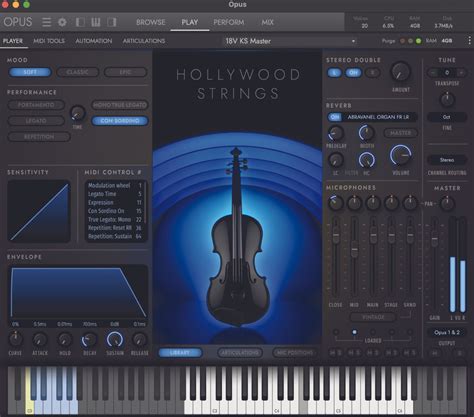
Task: Select the Soft mood
Action: (x=30, y=72)
